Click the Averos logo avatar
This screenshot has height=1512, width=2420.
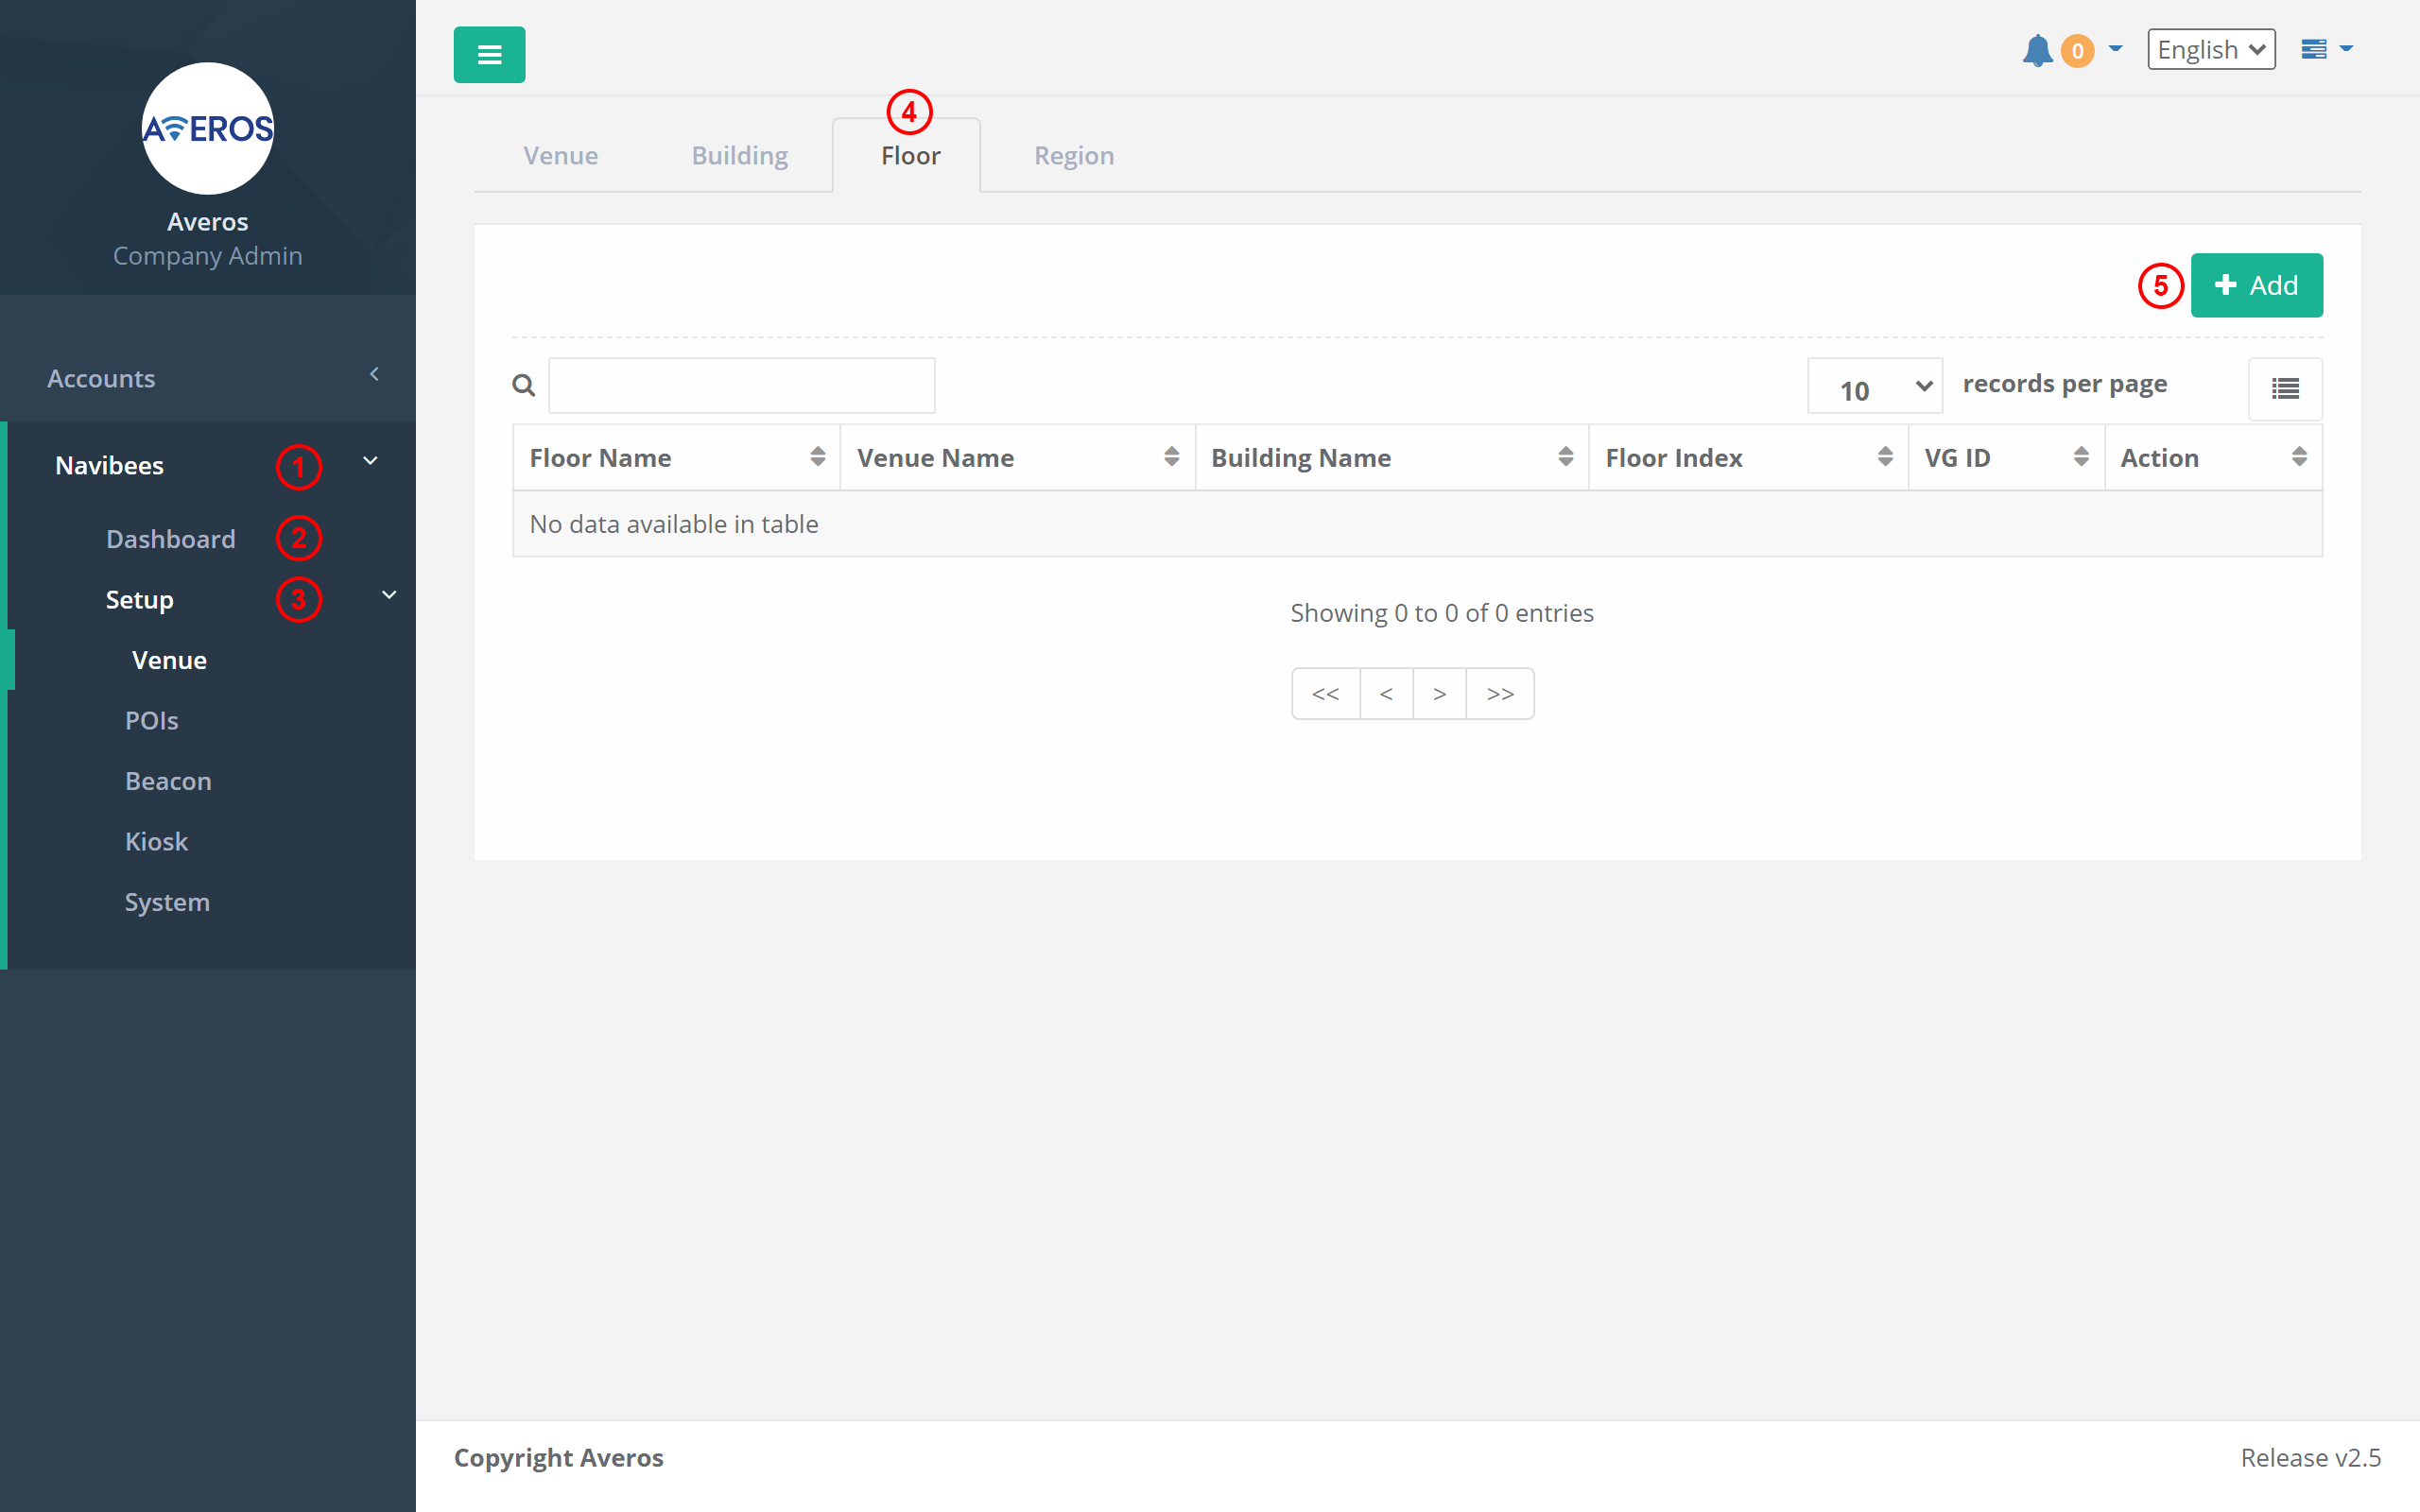click(208, 129)
